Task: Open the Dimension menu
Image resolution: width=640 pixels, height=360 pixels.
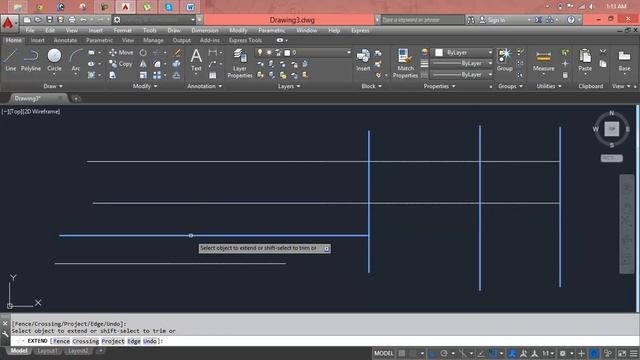Action: coord(205,31)
